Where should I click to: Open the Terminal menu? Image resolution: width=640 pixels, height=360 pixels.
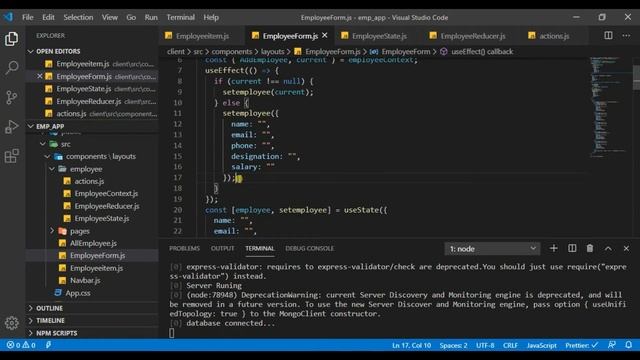(180, 17)
